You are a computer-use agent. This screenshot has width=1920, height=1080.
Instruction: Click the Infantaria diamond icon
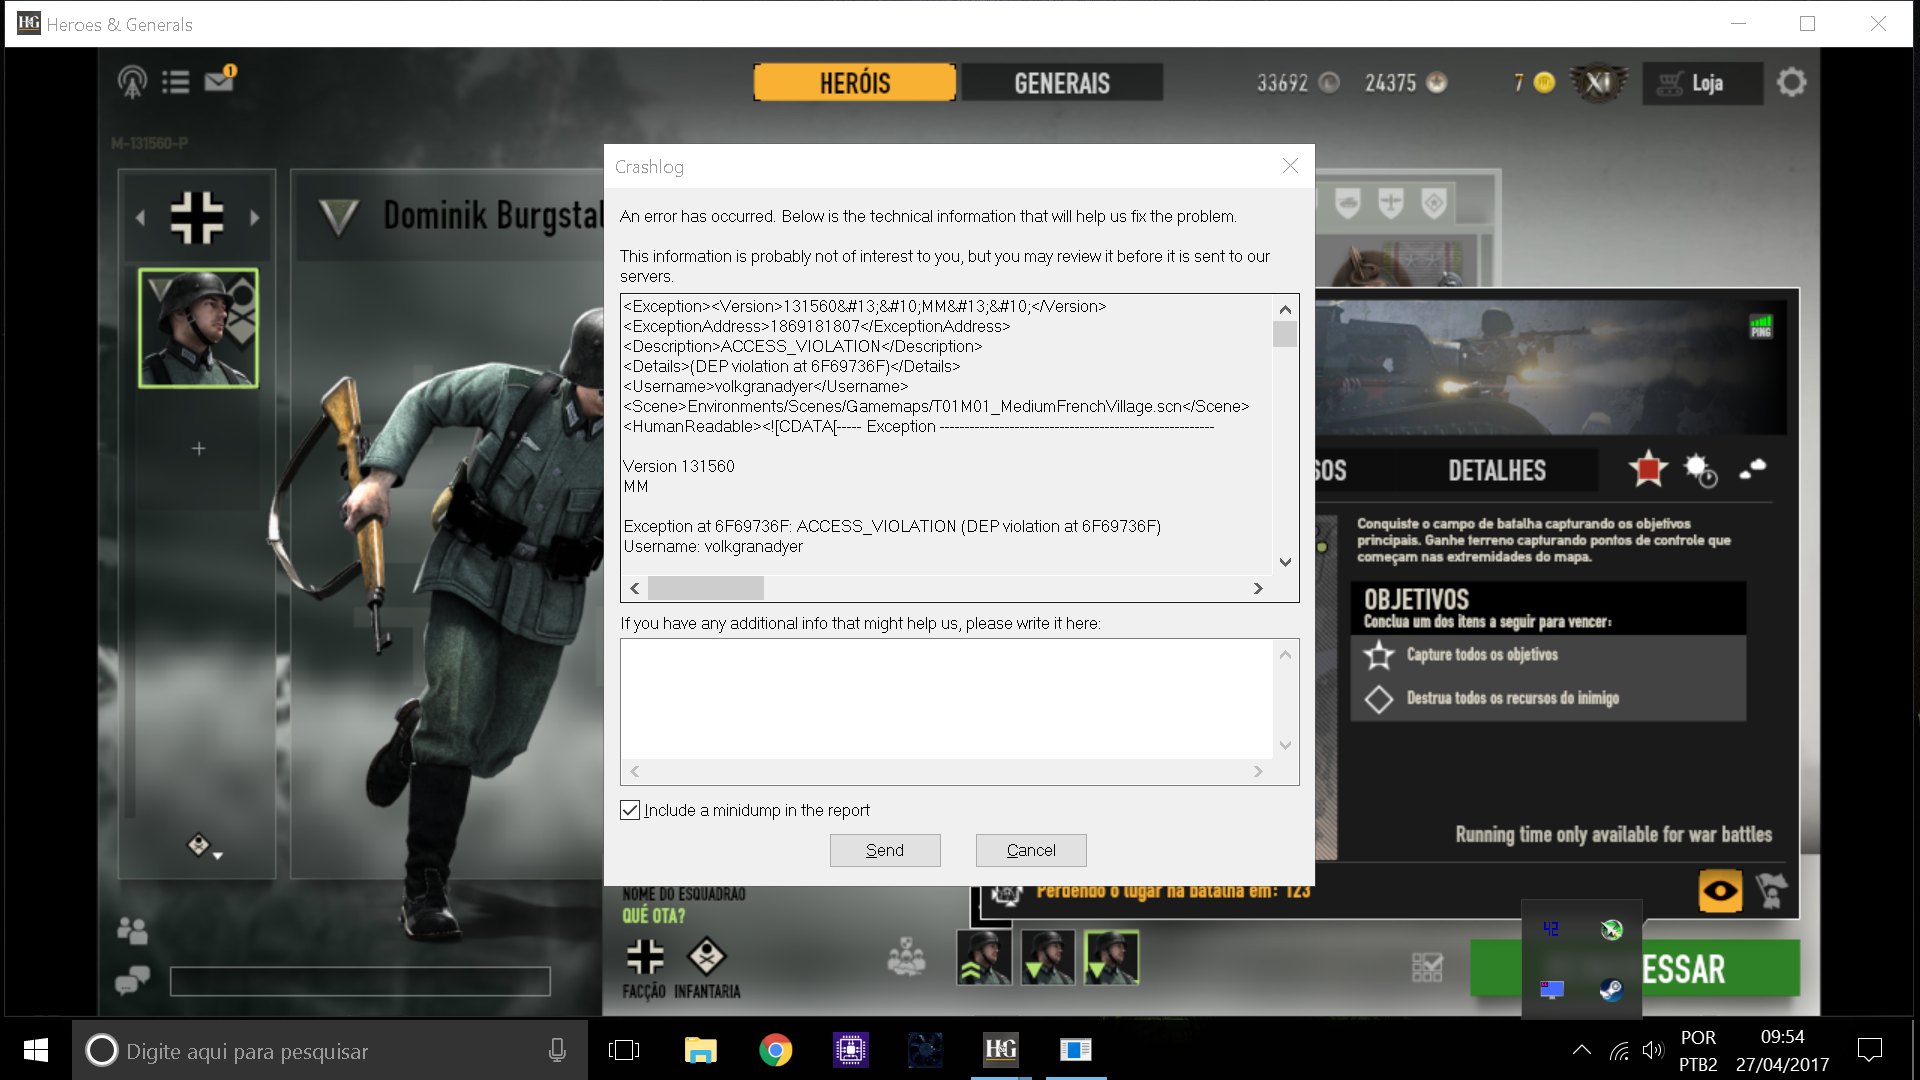pos(707,957)
